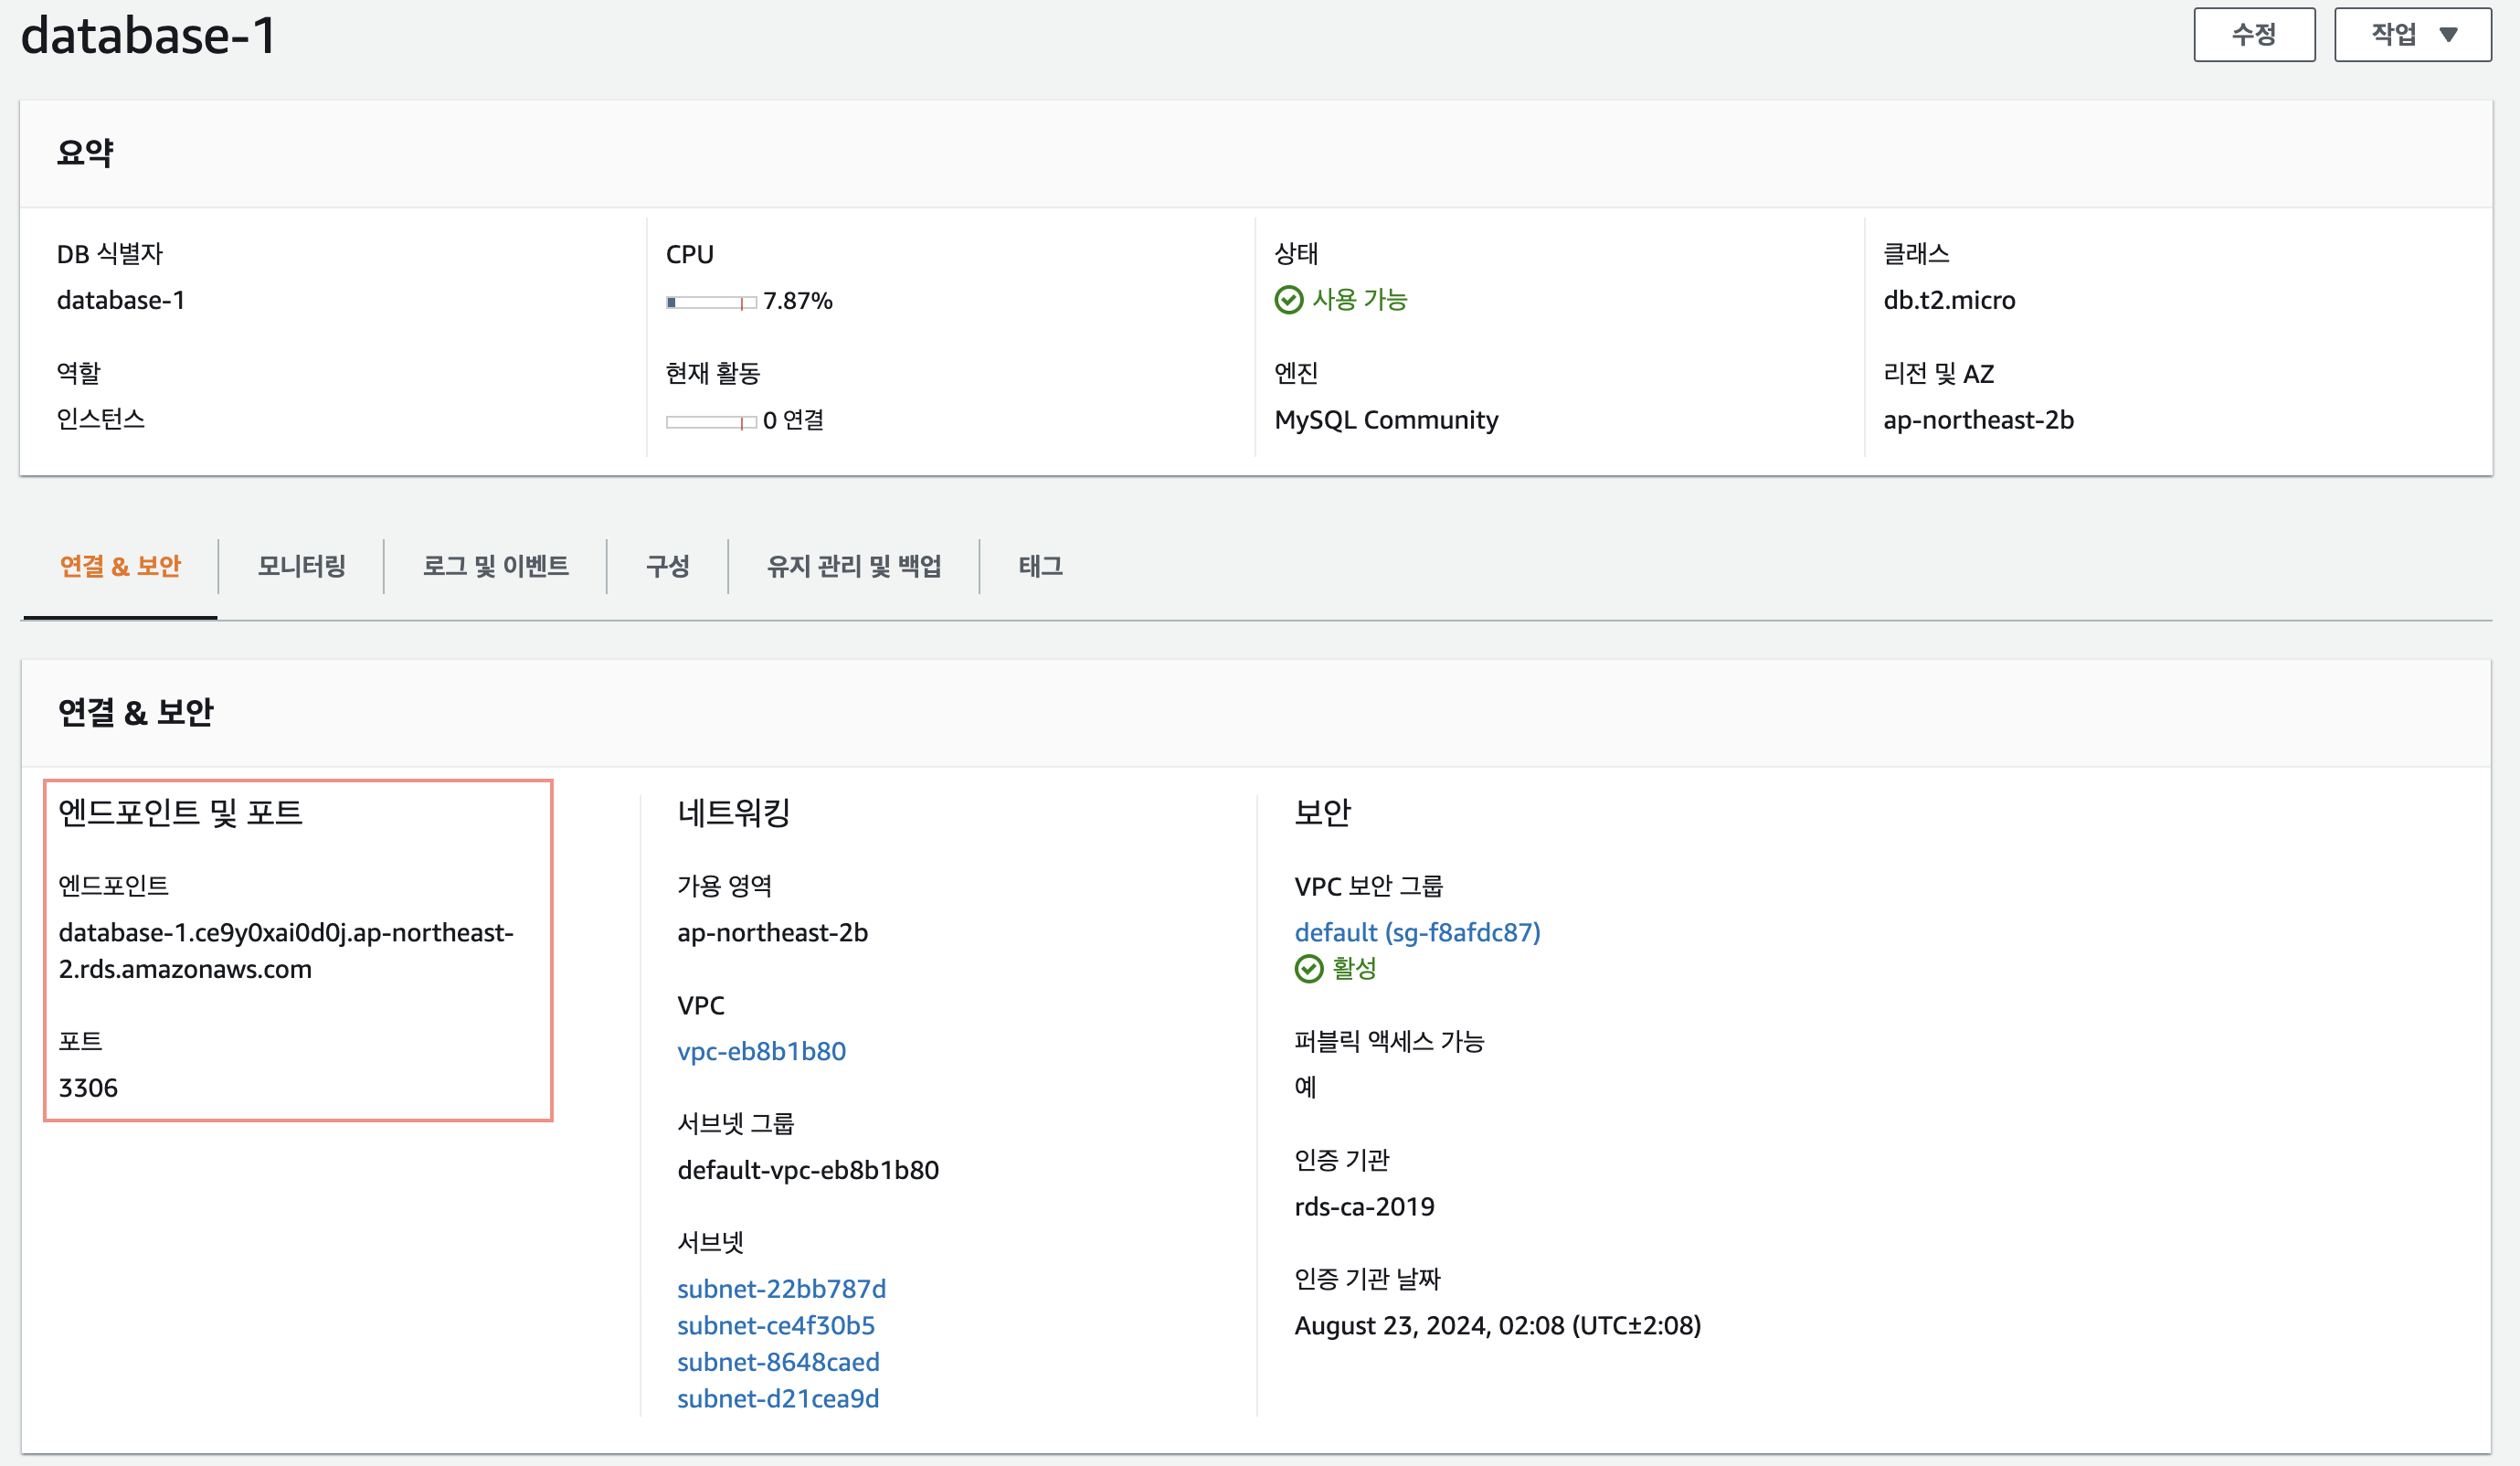The image size is (2520, 1466).
Task: Open the subnet-22bb787d link
Action: pyautogui.click(x=781, y=1288)
